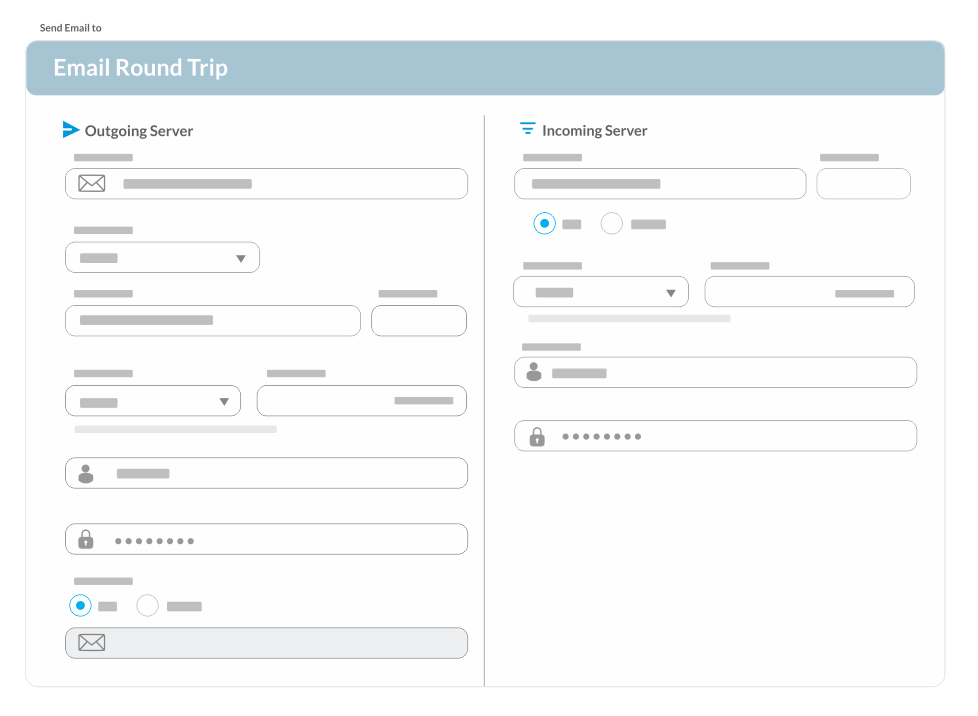Click the lock icon in the outgoing password field
The height and width of the screenshot is (716, 978).
84,538
